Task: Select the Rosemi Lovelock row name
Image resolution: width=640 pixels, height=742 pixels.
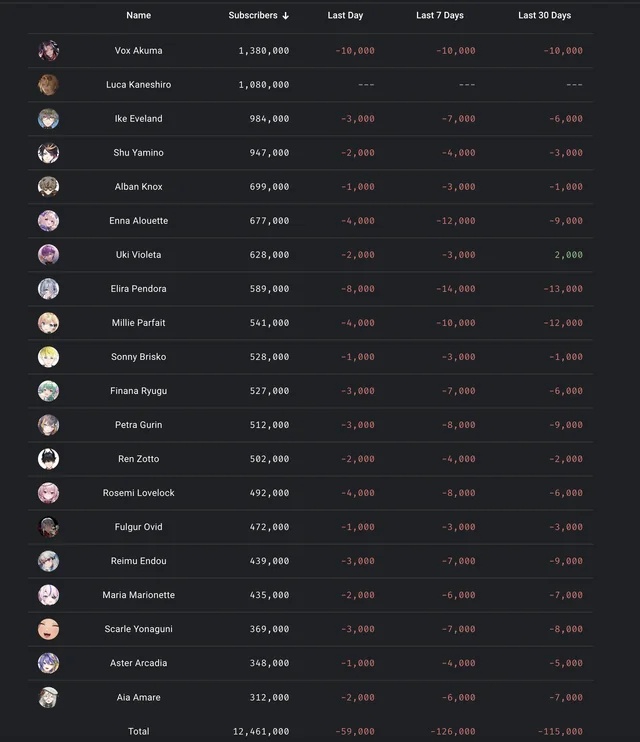Action: (139, 493)
